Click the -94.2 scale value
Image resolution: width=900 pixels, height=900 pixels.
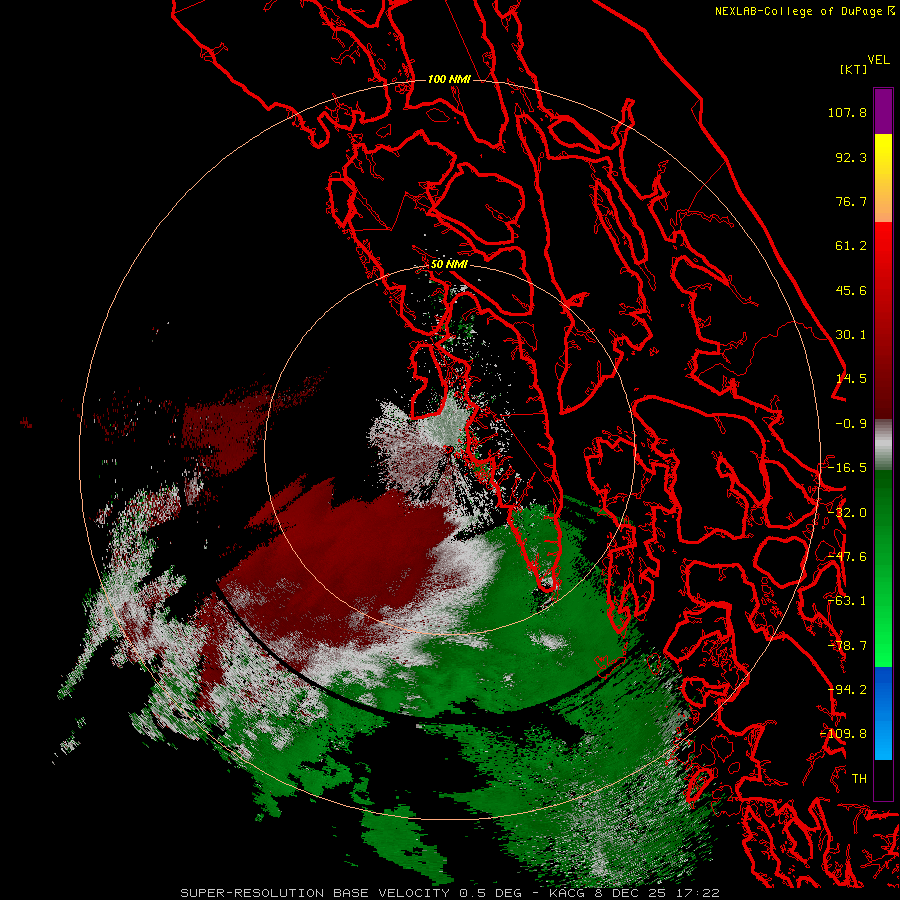tap(847, 690)
